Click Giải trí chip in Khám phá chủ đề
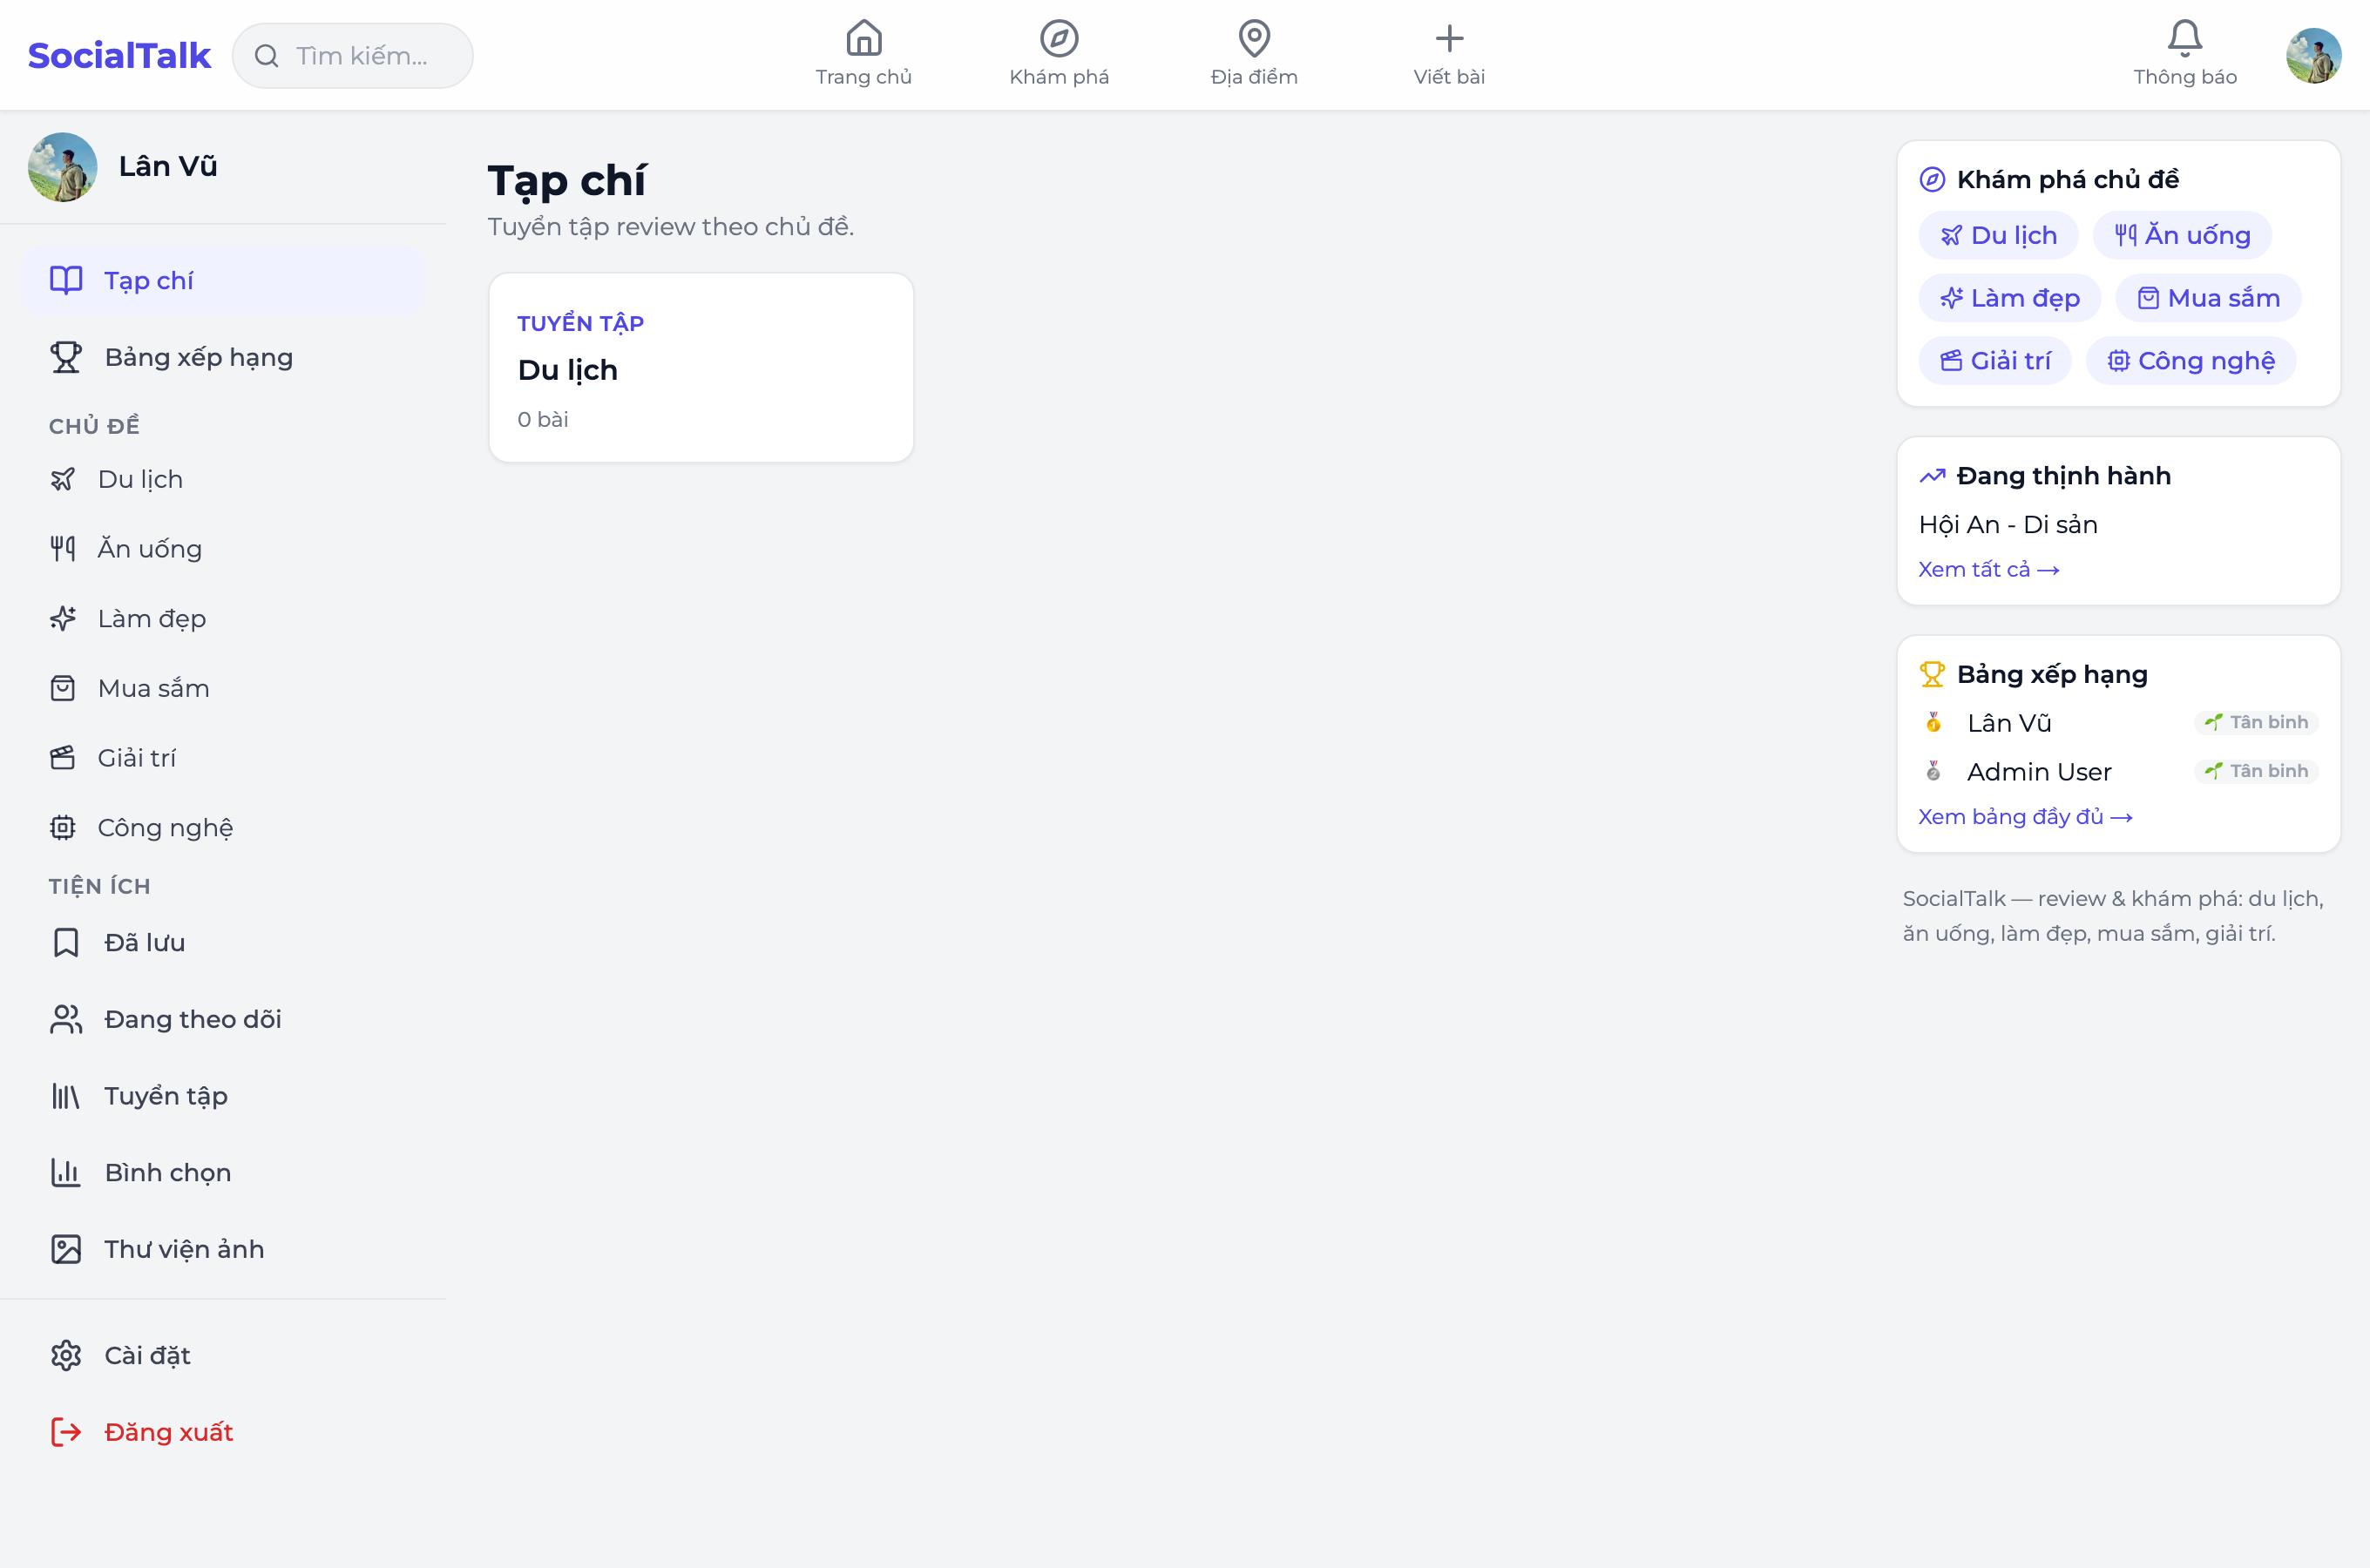The width and height of the screenshot is (2370, 1568). pos(1995,361)
